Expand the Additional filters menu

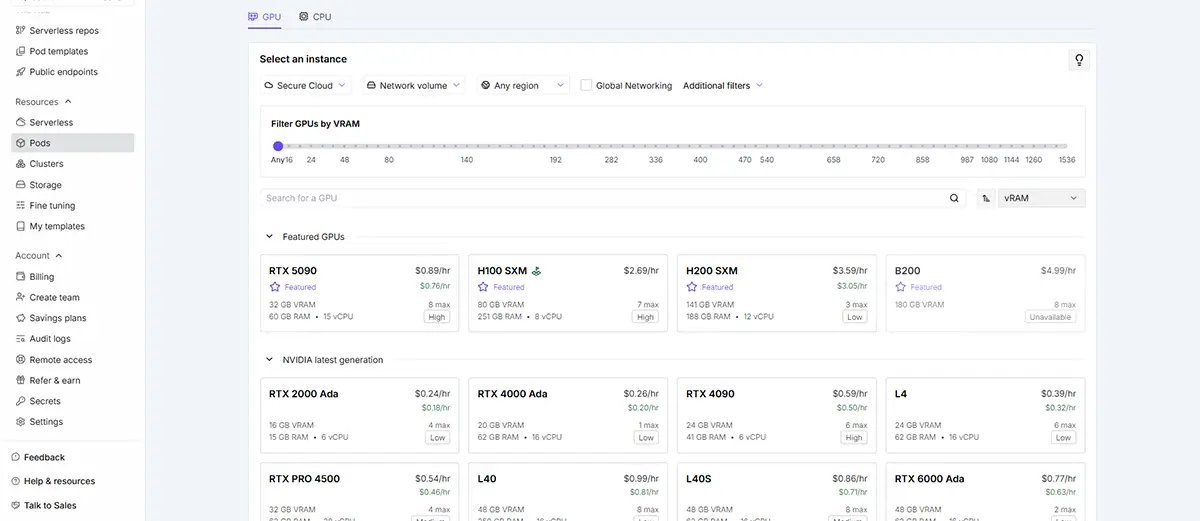point(722,86)
